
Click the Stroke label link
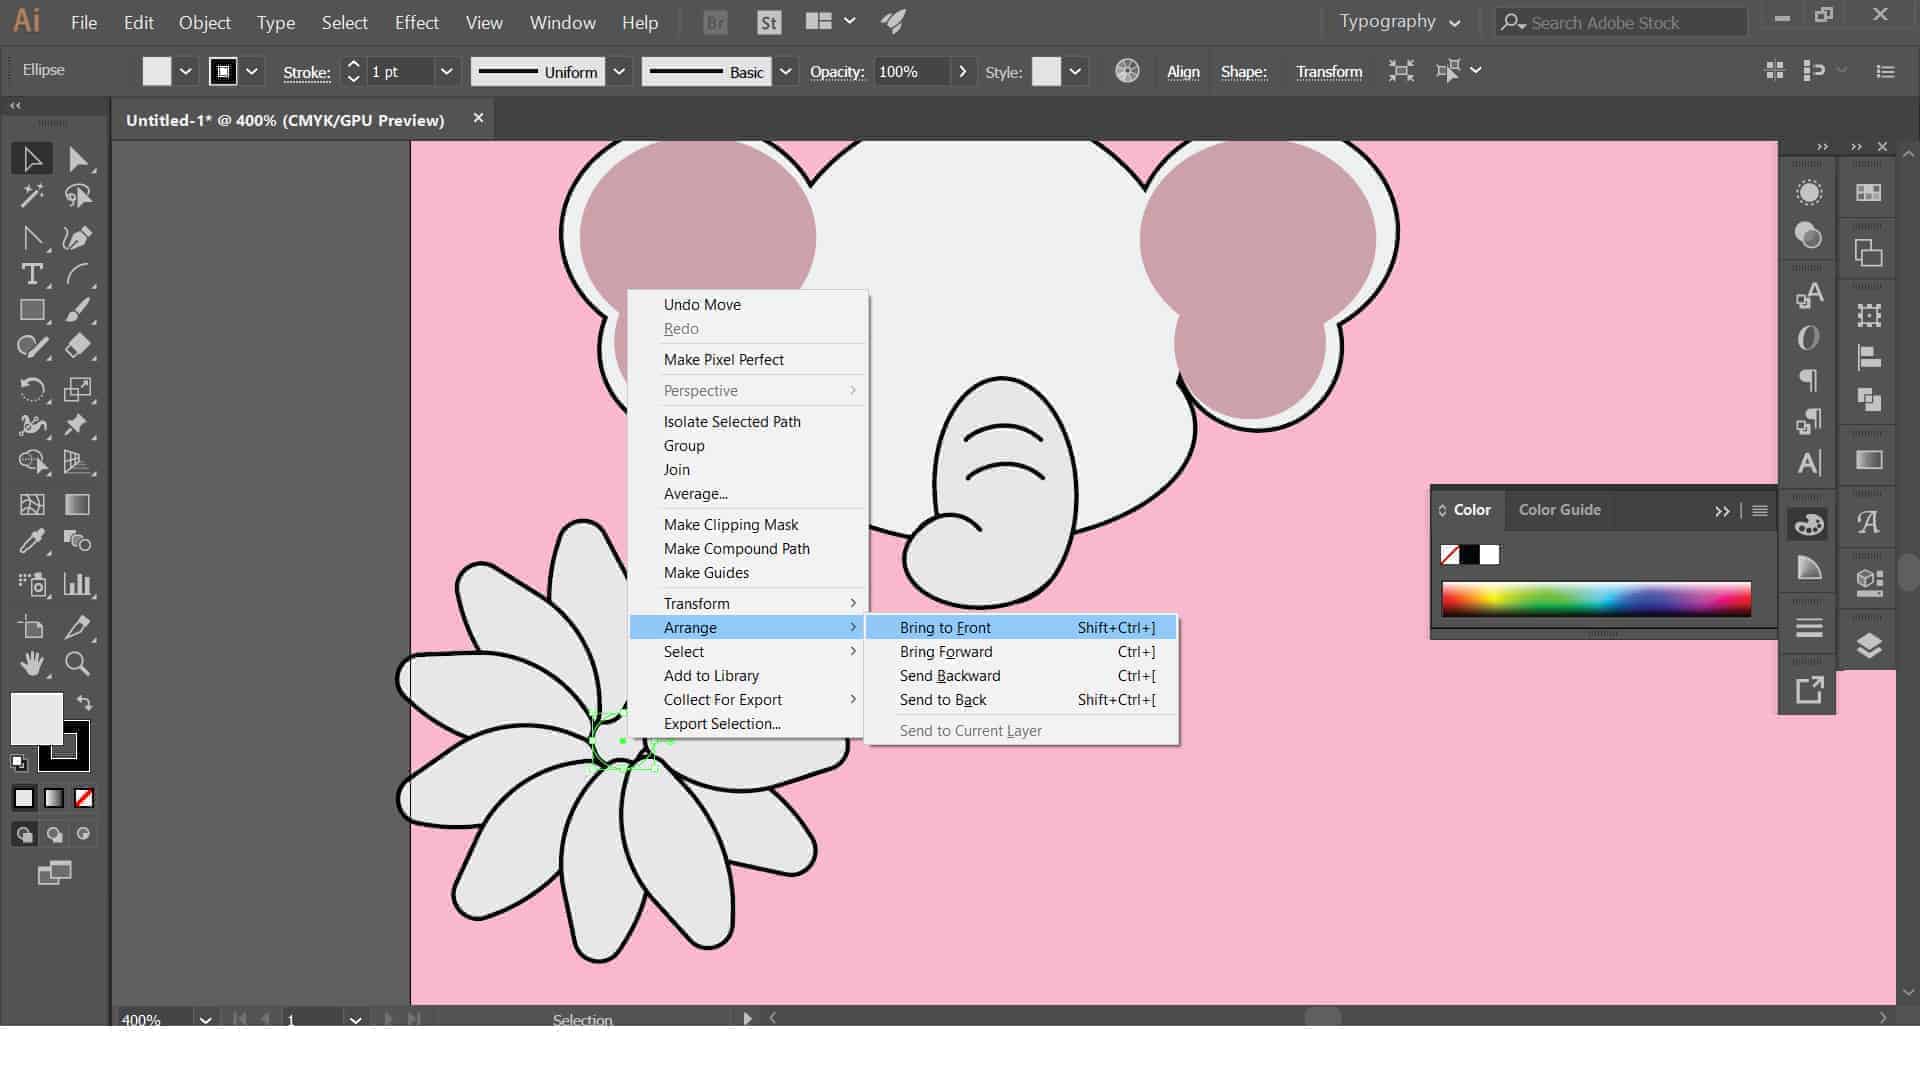click(x=306, y=72)
